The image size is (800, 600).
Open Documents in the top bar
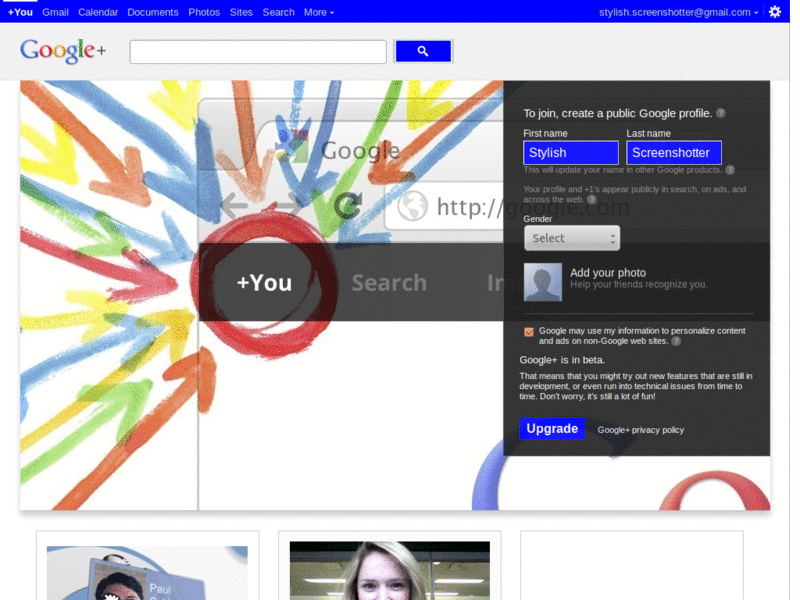[x=153, y=12]
